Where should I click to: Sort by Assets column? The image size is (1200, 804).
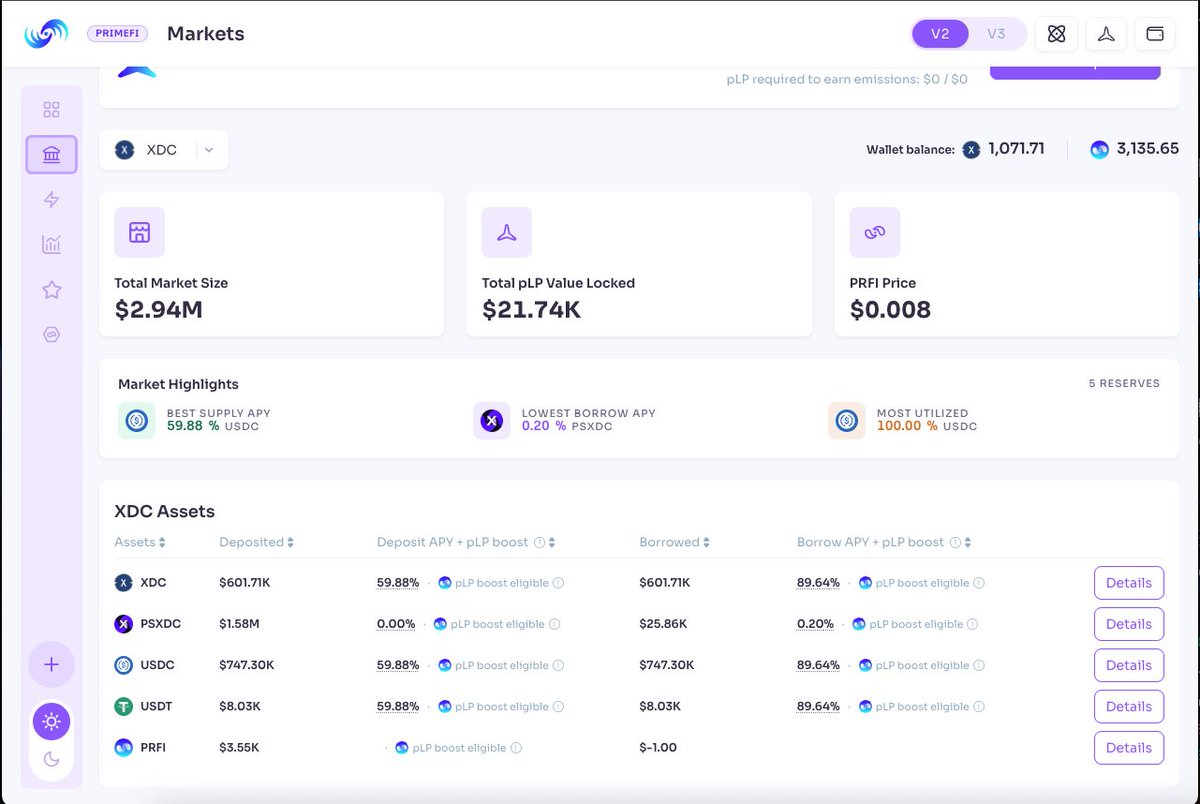(140, 542)
